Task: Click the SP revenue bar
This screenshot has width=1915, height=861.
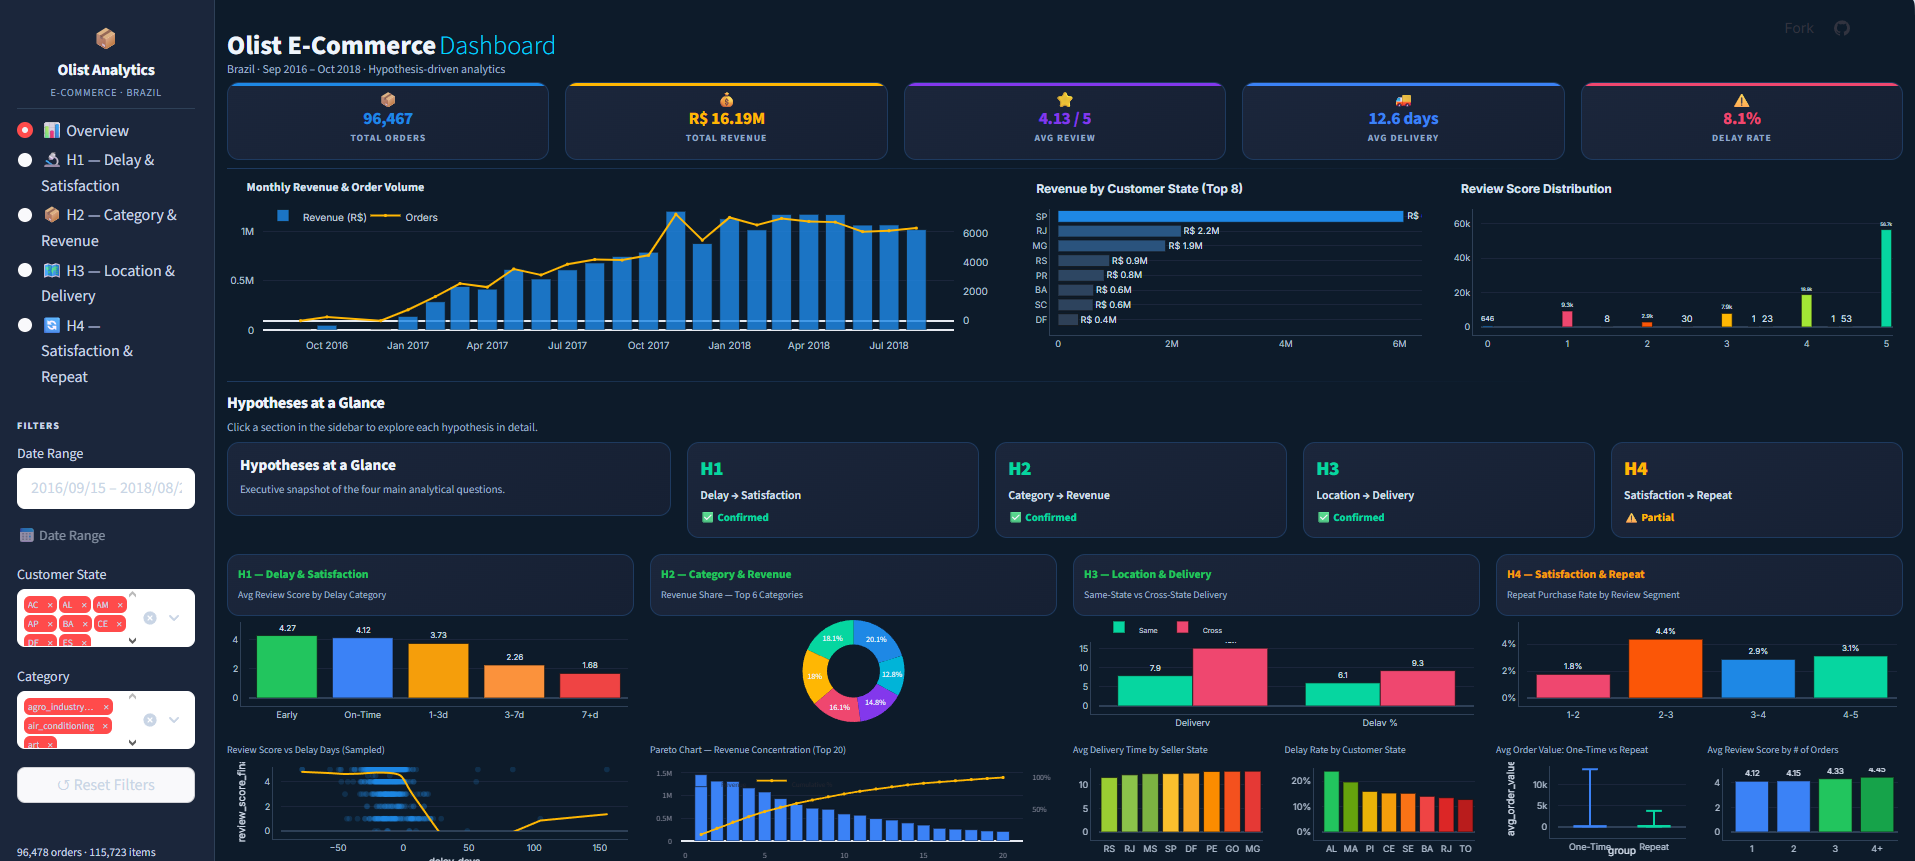Action: 1231,216
